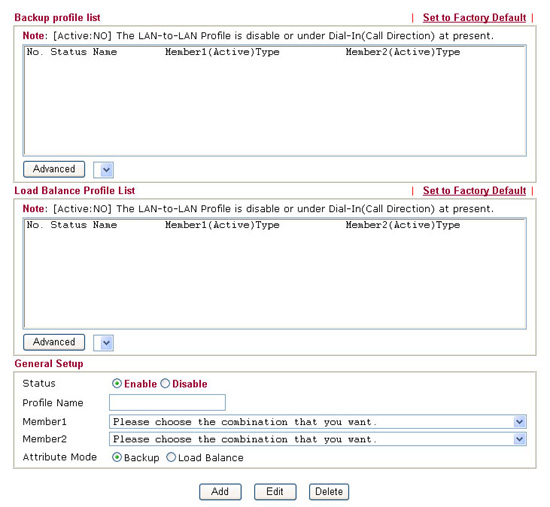Open the Member1 combination dropdown
Image resolution: width=550 pixels, height=507 pixels.
coord(318,421)
